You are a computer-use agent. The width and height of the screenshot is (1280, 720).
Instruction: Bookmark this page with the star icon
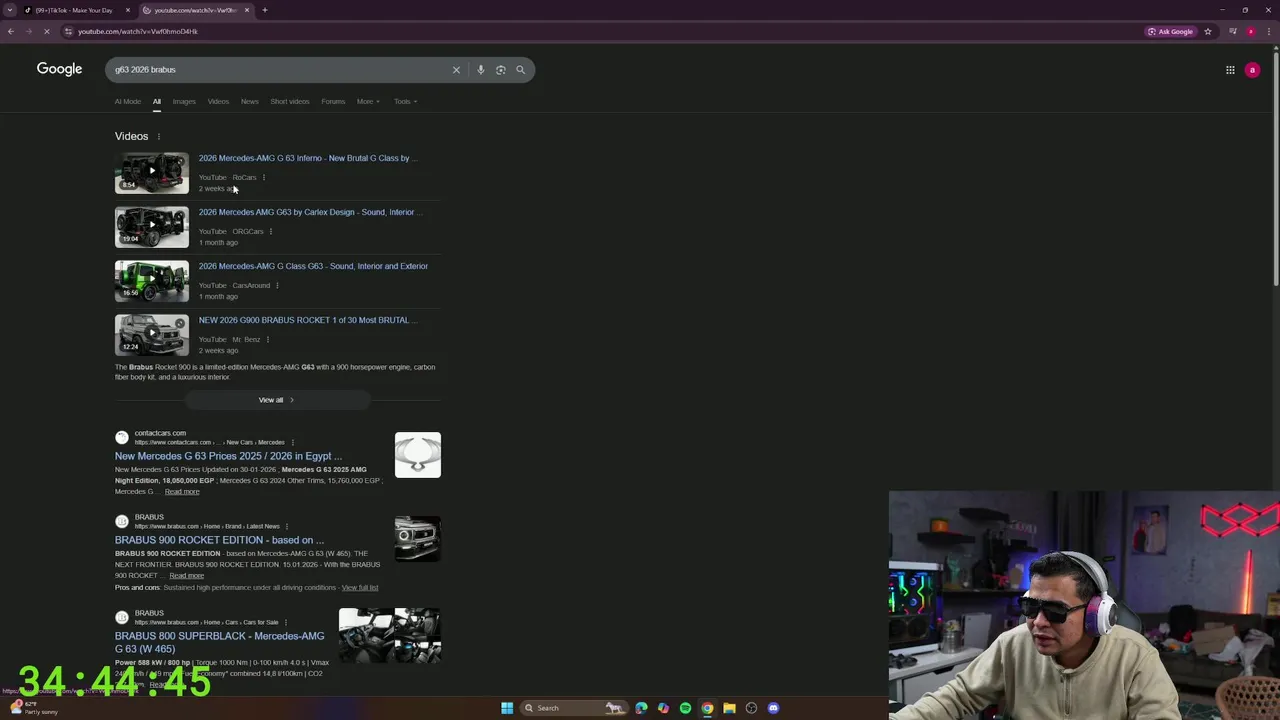[1208, 31]
